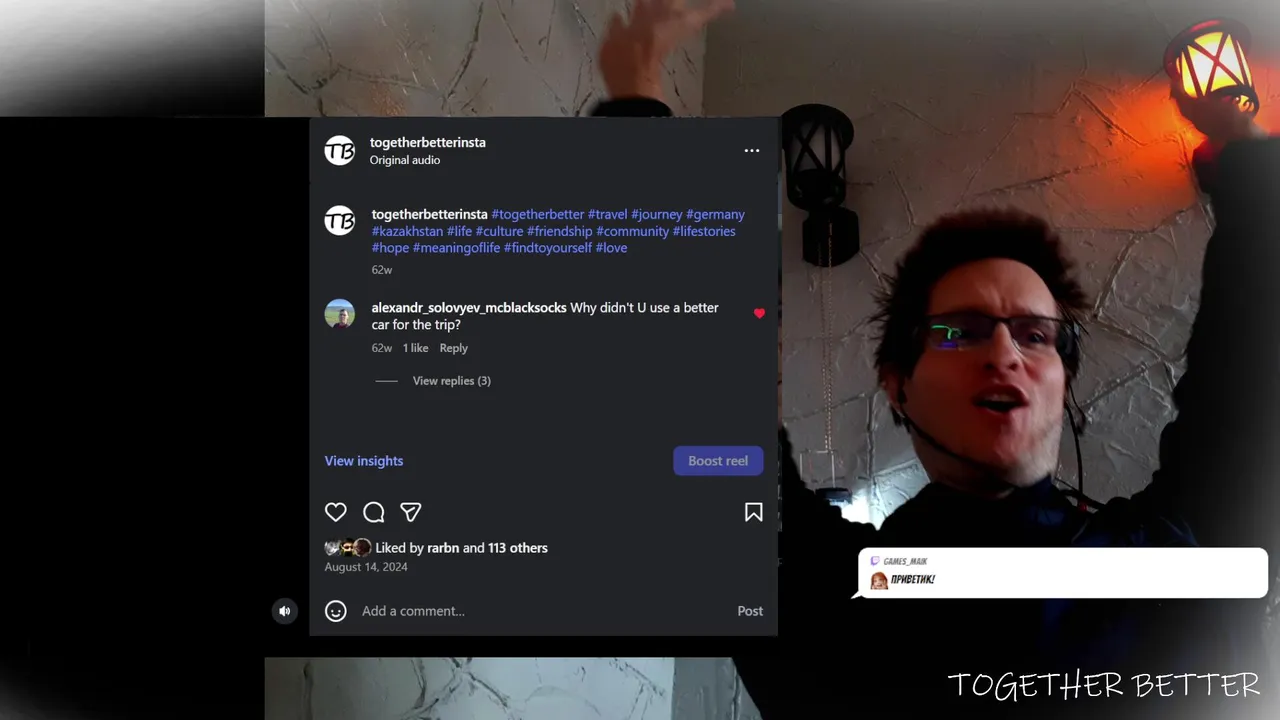Like the reel with heart icon
The width and height of the screenshot is (1280, 720).
point(336,512)
